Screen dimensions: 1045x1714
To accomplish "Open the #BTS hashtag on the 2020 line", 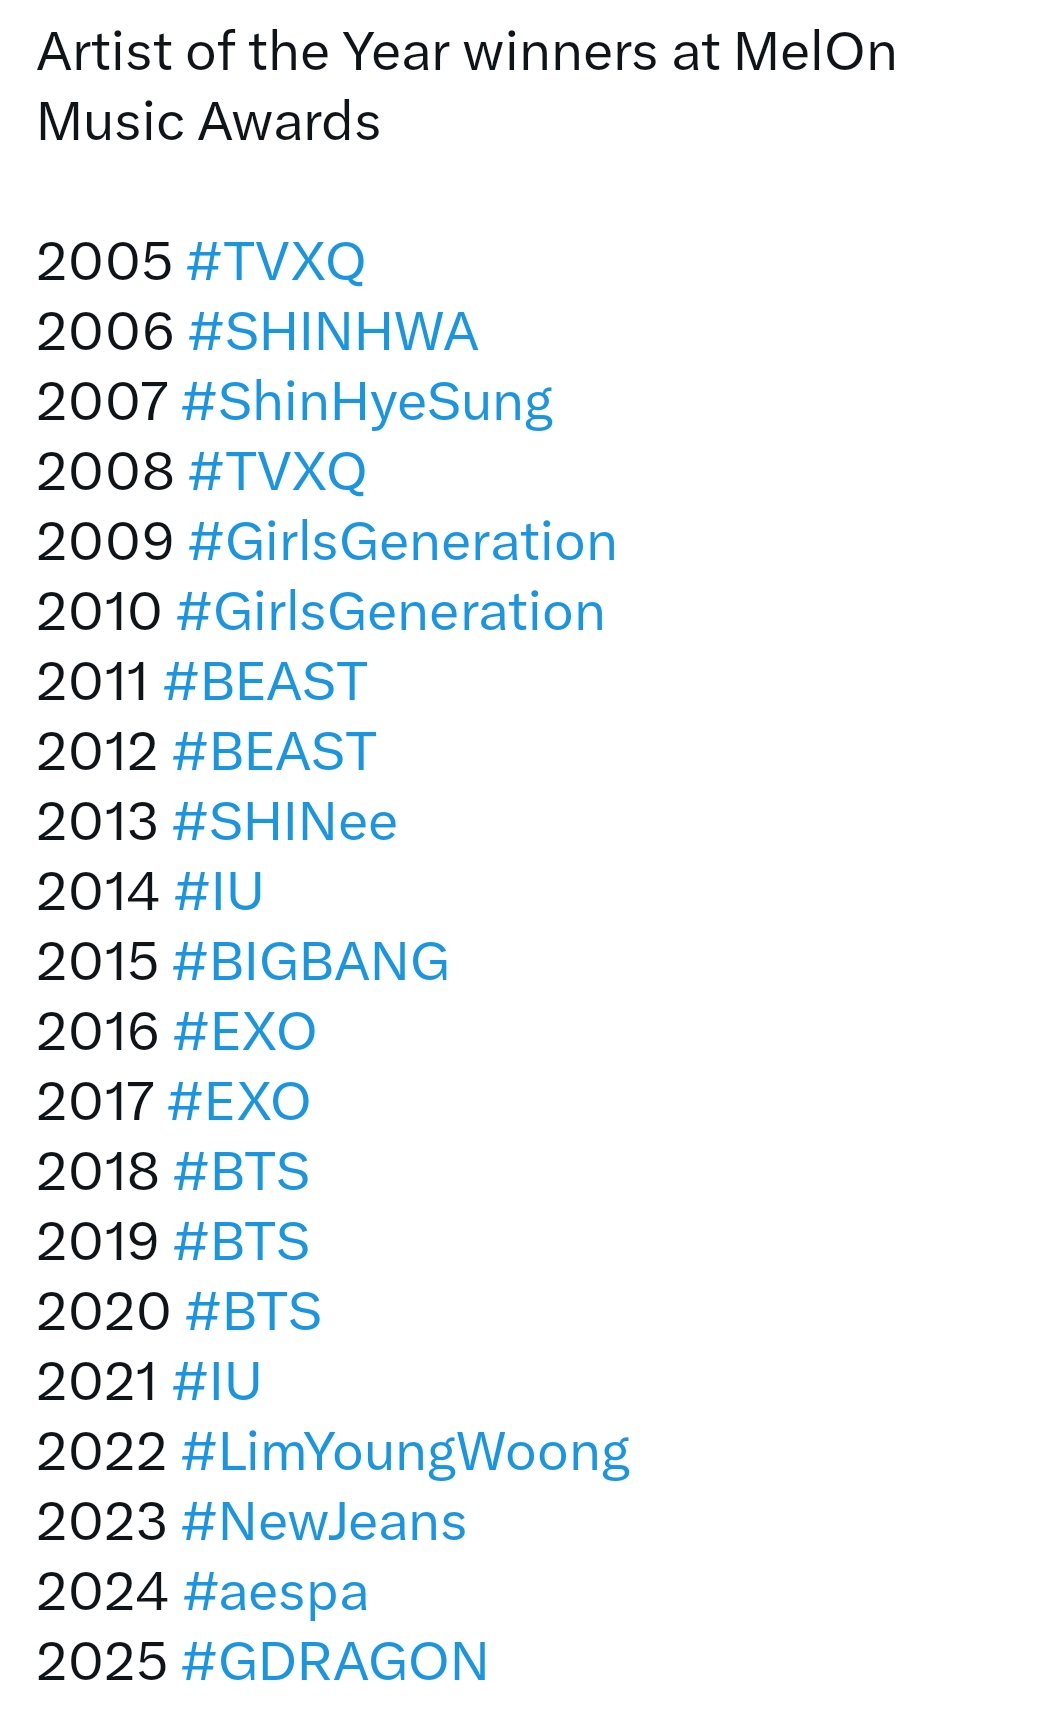I will (x=253, y=1312).
